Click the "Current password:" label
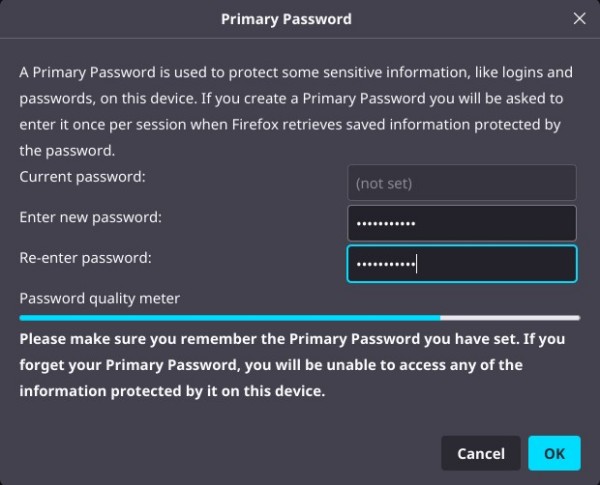The height and width of the screenshot is (485, 600). [83, 177]
